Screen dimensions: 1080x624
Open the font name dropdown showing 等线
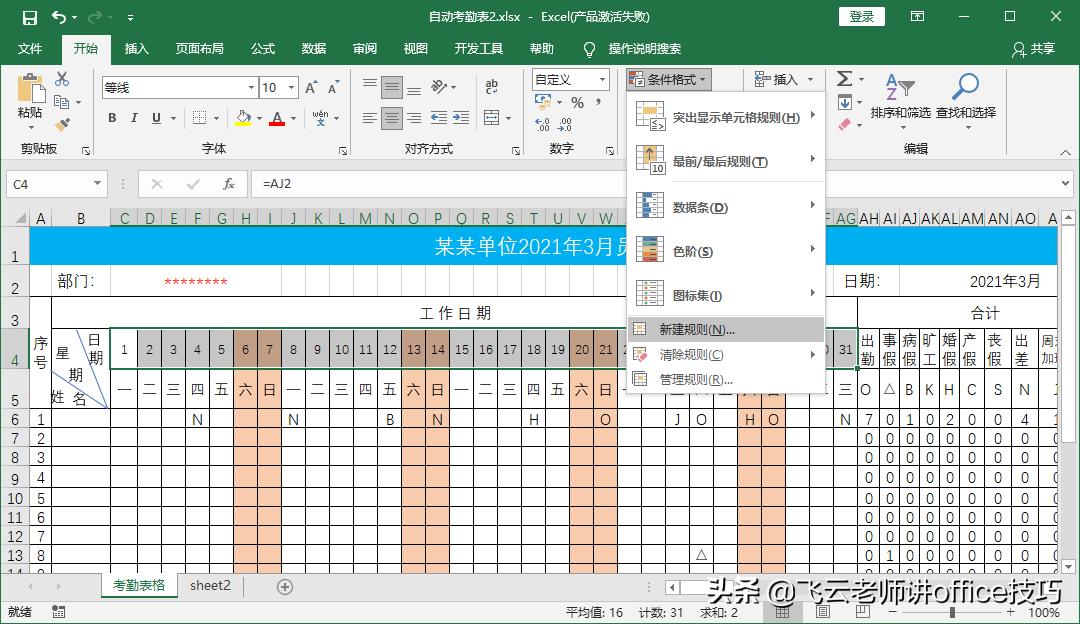(x=251, y=87)
